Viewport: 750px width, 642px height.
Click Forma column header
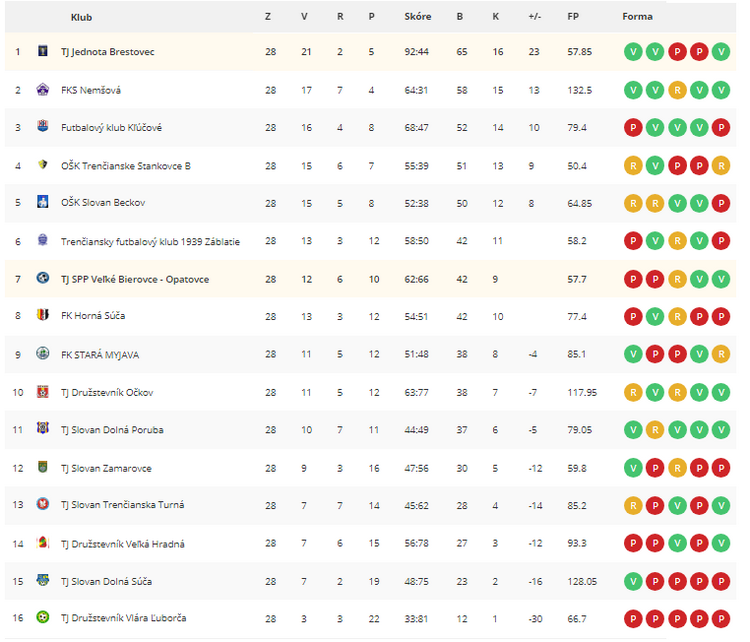[x=637, y=16]
